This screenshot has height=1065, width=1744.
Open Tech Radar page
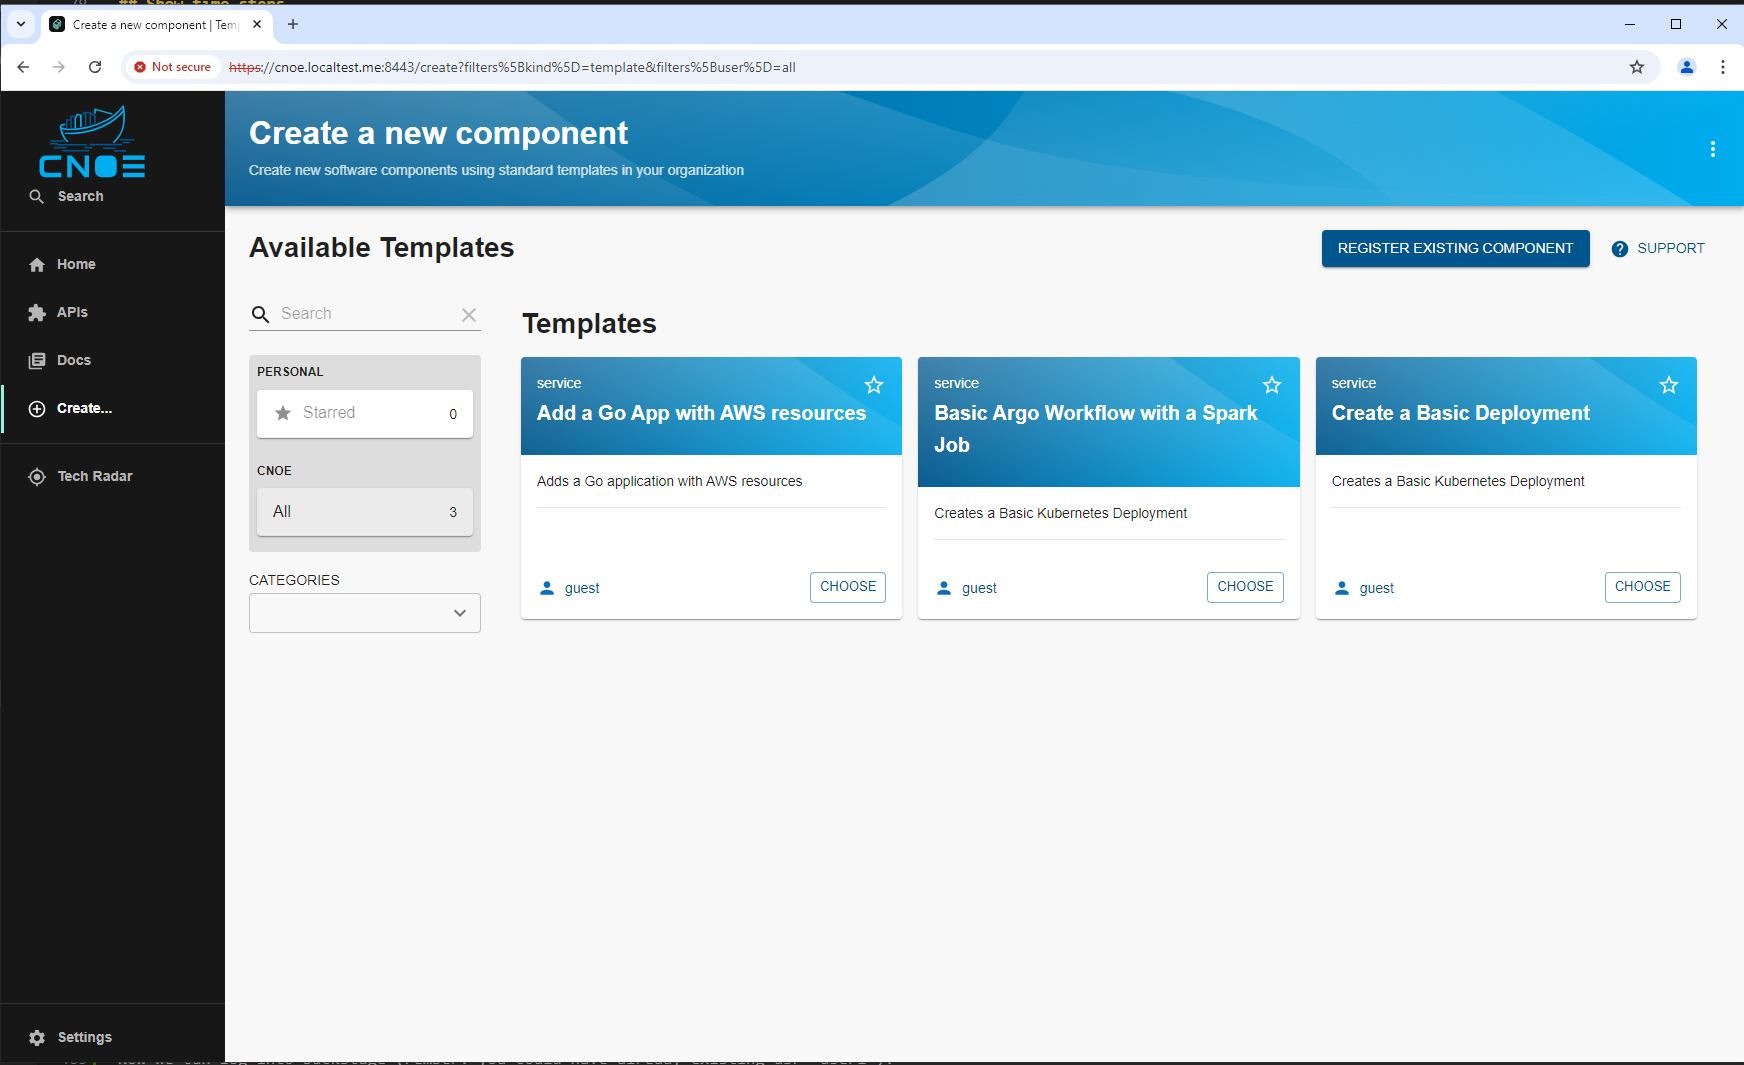pyautogui.click(x=94, y=476)
